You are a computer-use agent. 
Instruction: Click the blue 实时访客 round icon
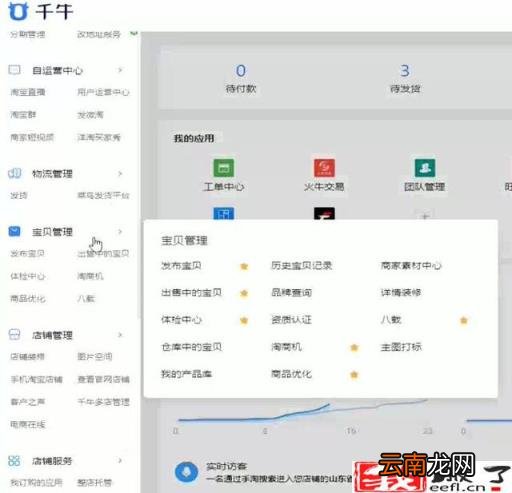(x=186, y=472)
